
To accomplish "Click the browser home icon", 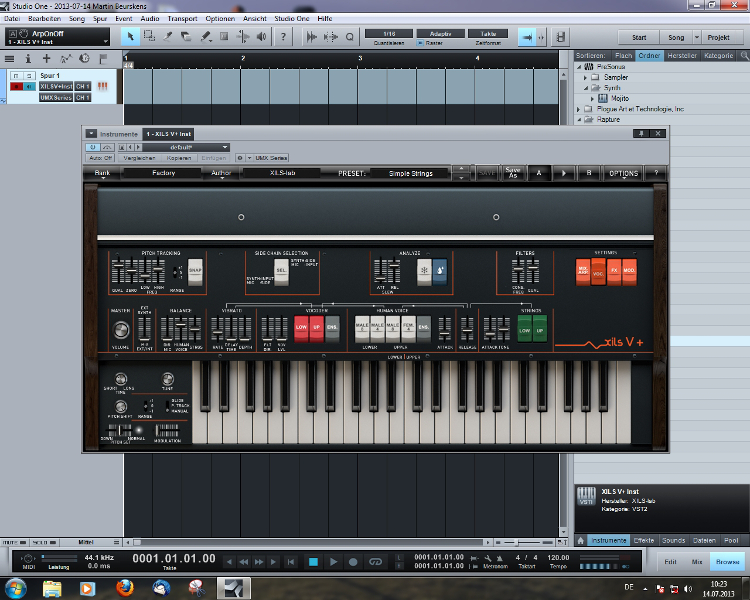I will (x=581, y=540).
